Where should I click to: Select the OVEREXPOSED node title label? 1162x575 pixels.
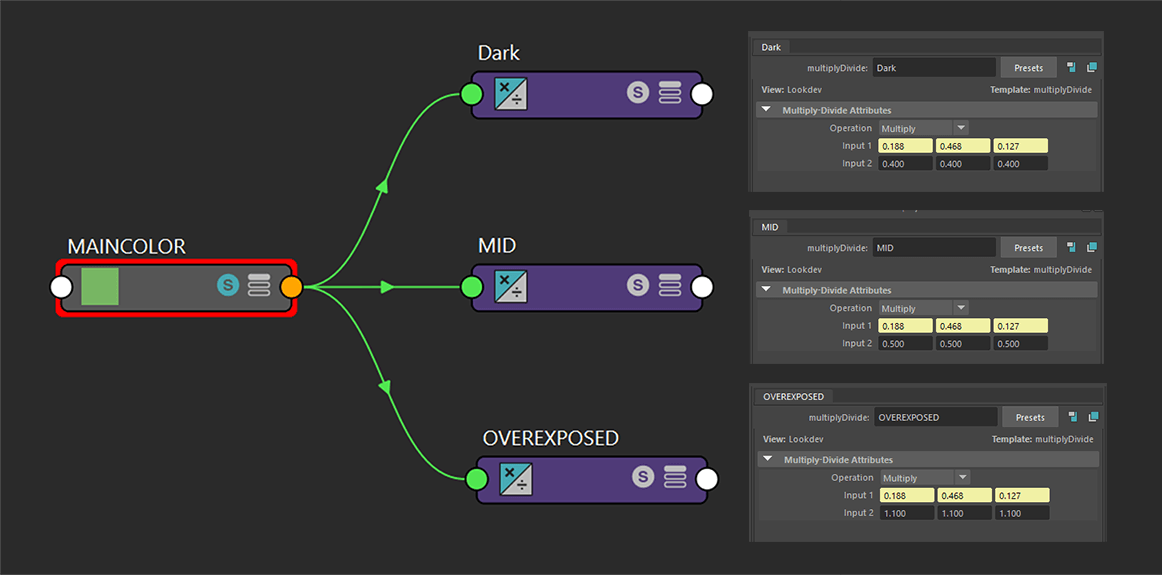point(550,439)
